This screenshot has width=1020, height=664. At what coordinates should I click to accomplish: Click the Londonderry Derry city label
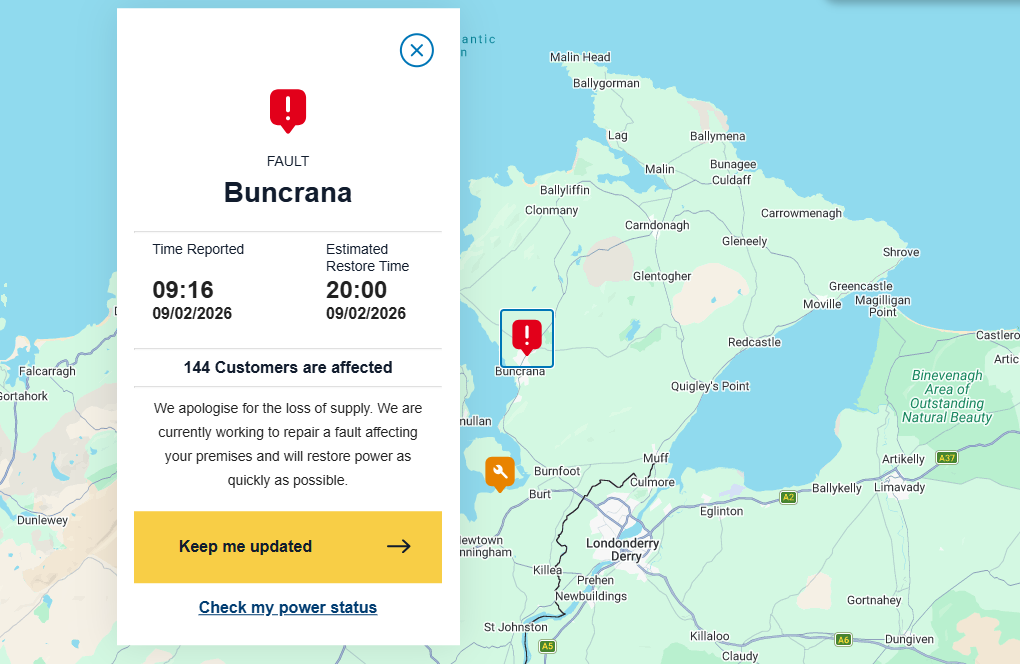(x=622, y=550)
